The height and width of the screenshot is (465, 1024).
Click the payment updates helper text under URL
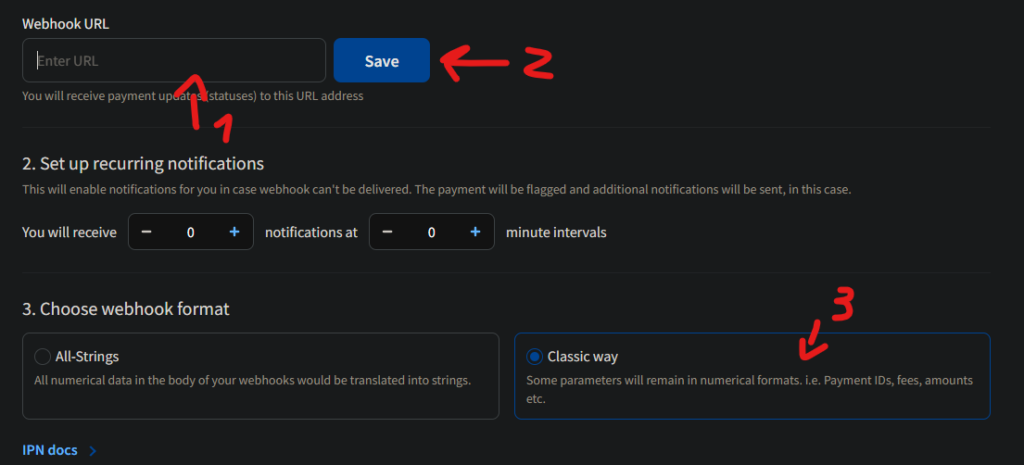tap(192, 96)
